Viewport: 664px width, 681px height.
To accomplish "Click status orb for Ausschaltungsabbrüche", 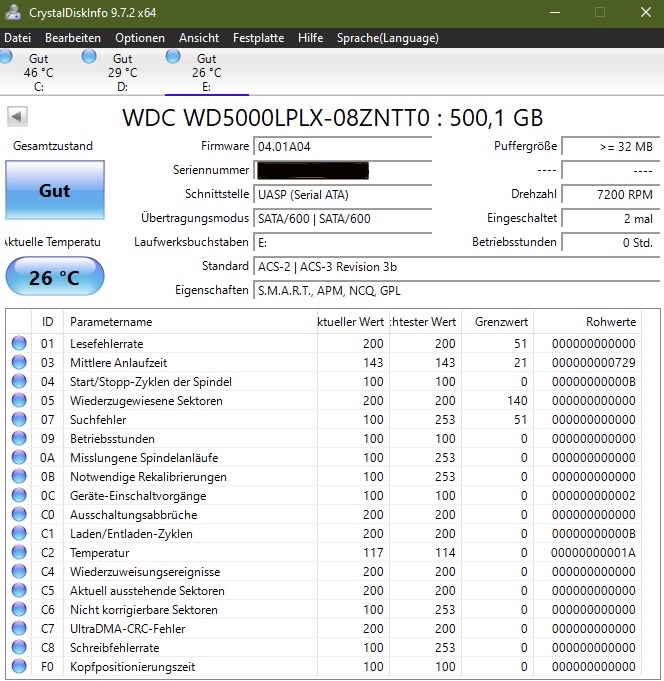I will (19, 514).
